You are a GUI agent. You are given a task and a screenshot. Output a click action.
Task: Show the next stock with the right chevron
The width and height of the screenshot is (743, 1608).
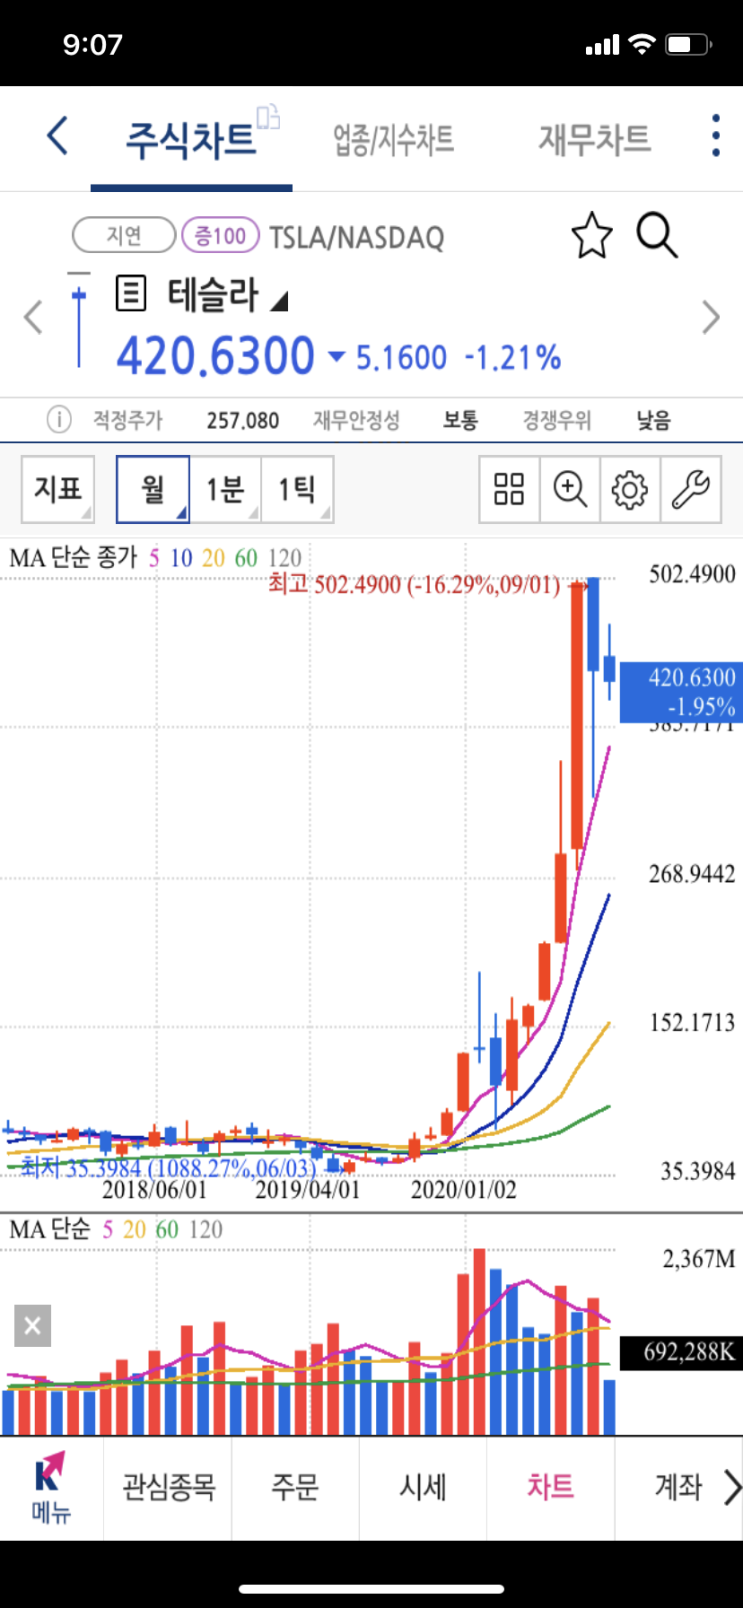(x=711, y=318)
